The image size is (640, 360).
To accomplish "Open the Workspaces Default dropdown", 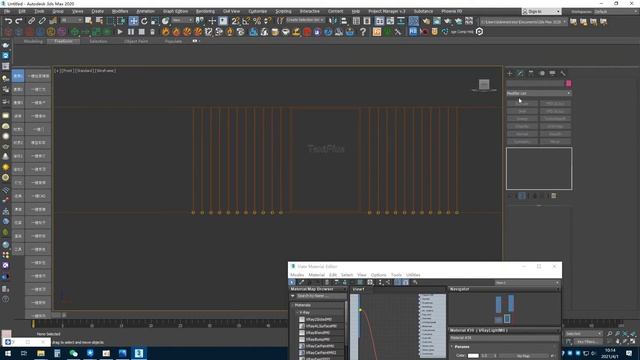I will [x=616, y=11].
